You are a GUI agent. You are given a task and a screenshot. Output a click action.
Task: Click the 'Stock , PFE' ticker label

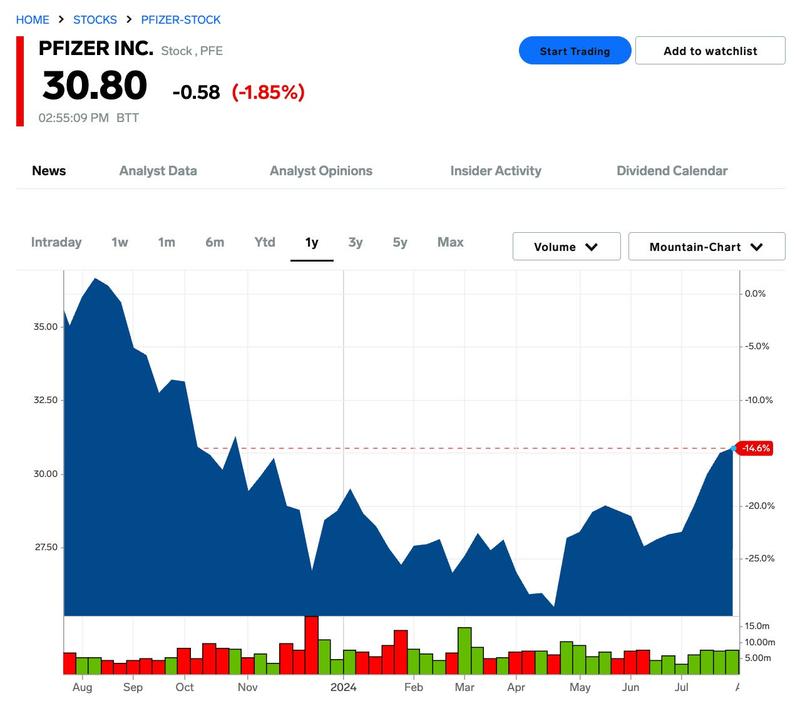pos(192,51)
